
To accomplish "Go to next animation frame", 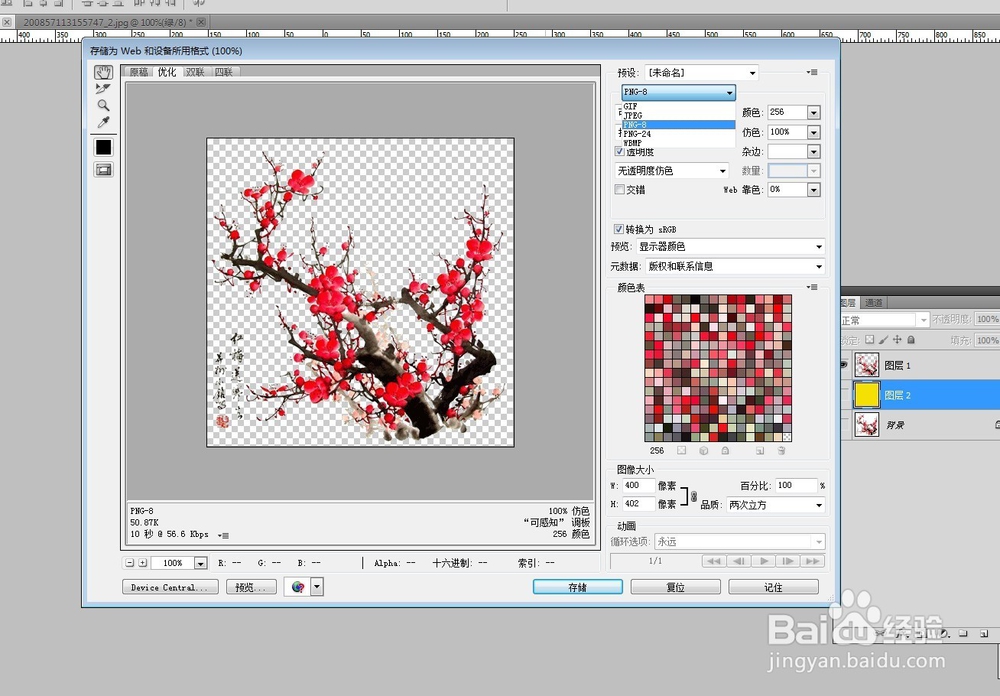I will (788, 561).
